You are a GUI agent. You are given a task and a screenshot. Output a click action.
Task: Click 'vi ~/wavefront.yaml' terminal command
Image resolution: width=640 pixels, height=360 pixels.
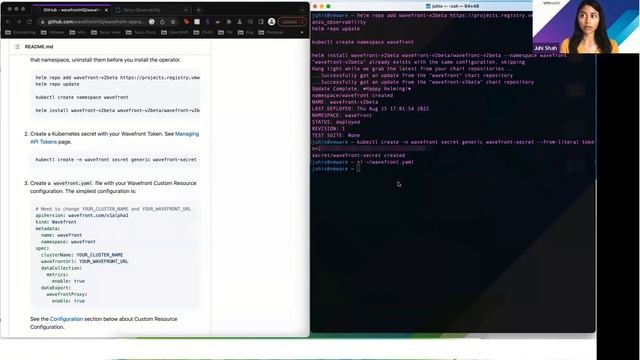[x=385, y=162]
